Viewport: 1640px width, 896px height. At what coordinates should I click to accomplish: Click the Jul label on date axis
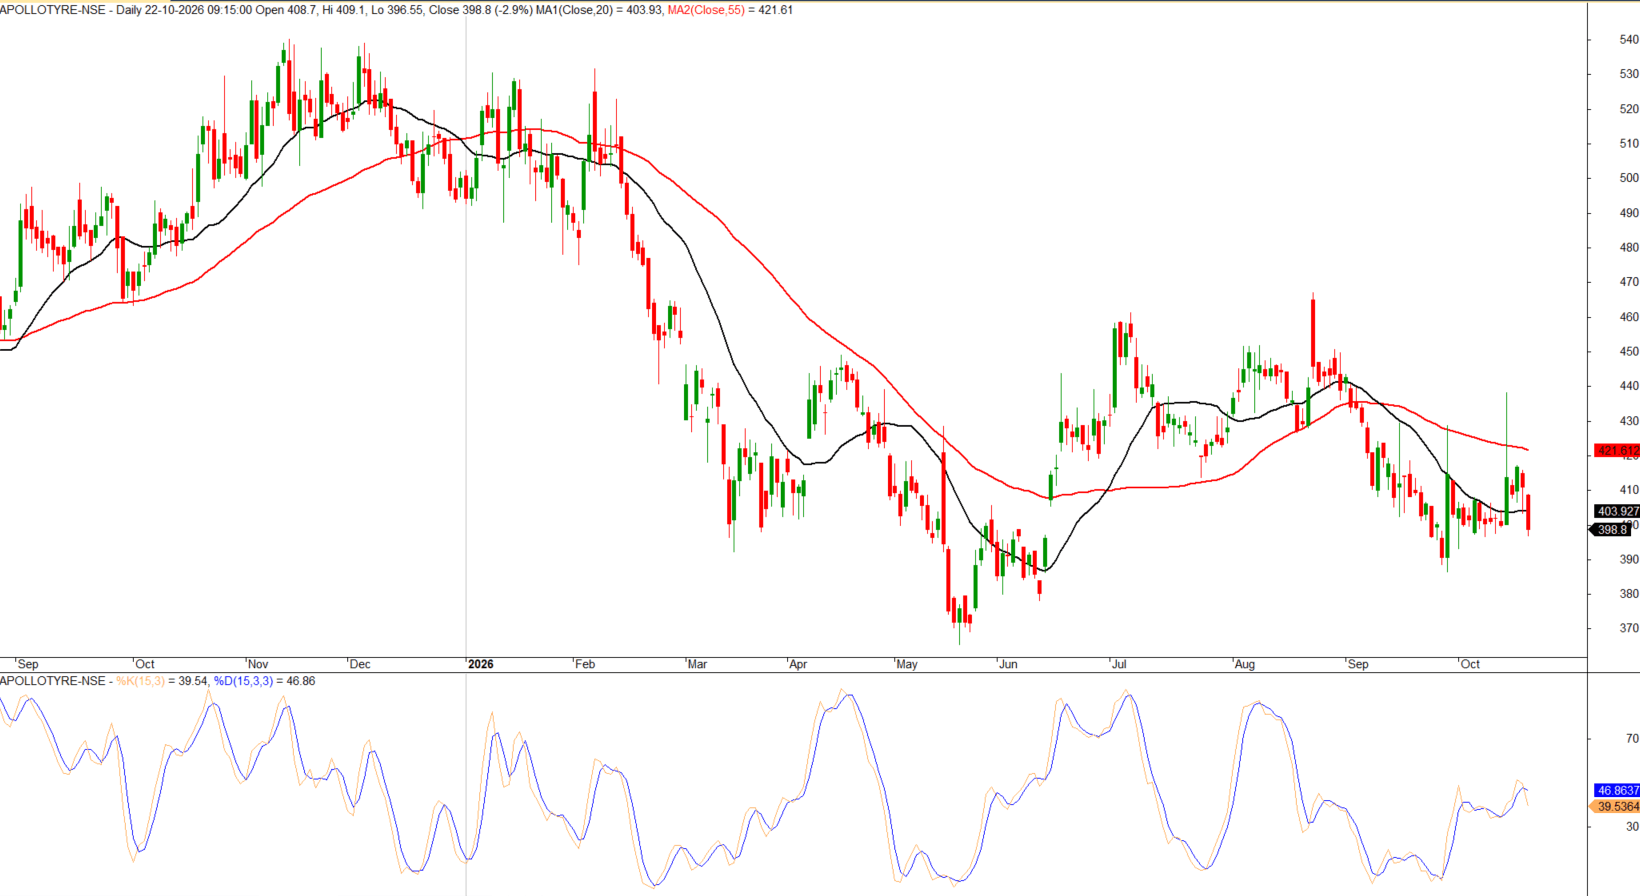coord(1118,664)
